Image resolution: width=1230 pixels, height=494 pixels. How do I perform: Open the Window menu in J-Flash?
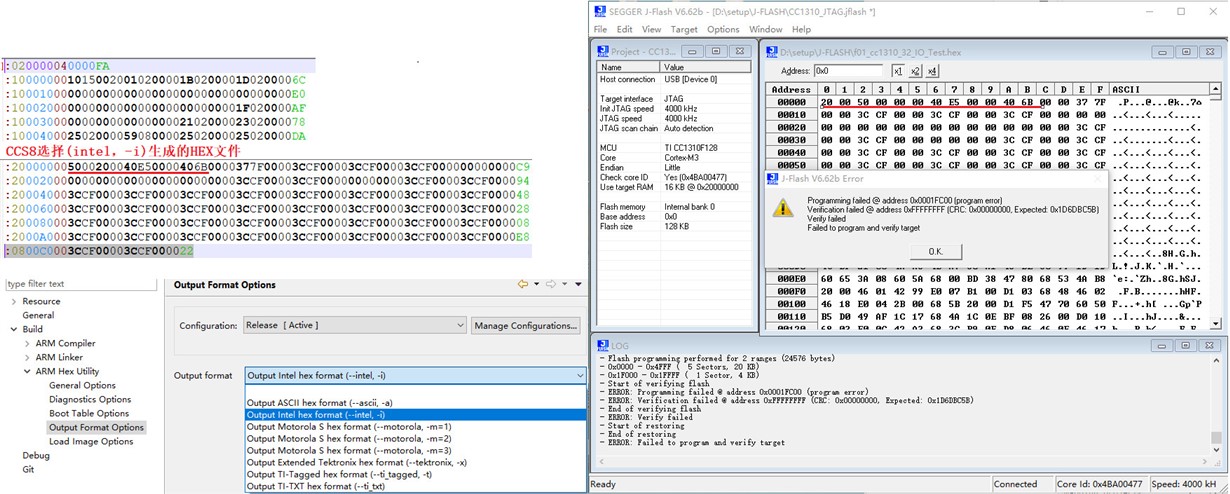click(765, 29)
